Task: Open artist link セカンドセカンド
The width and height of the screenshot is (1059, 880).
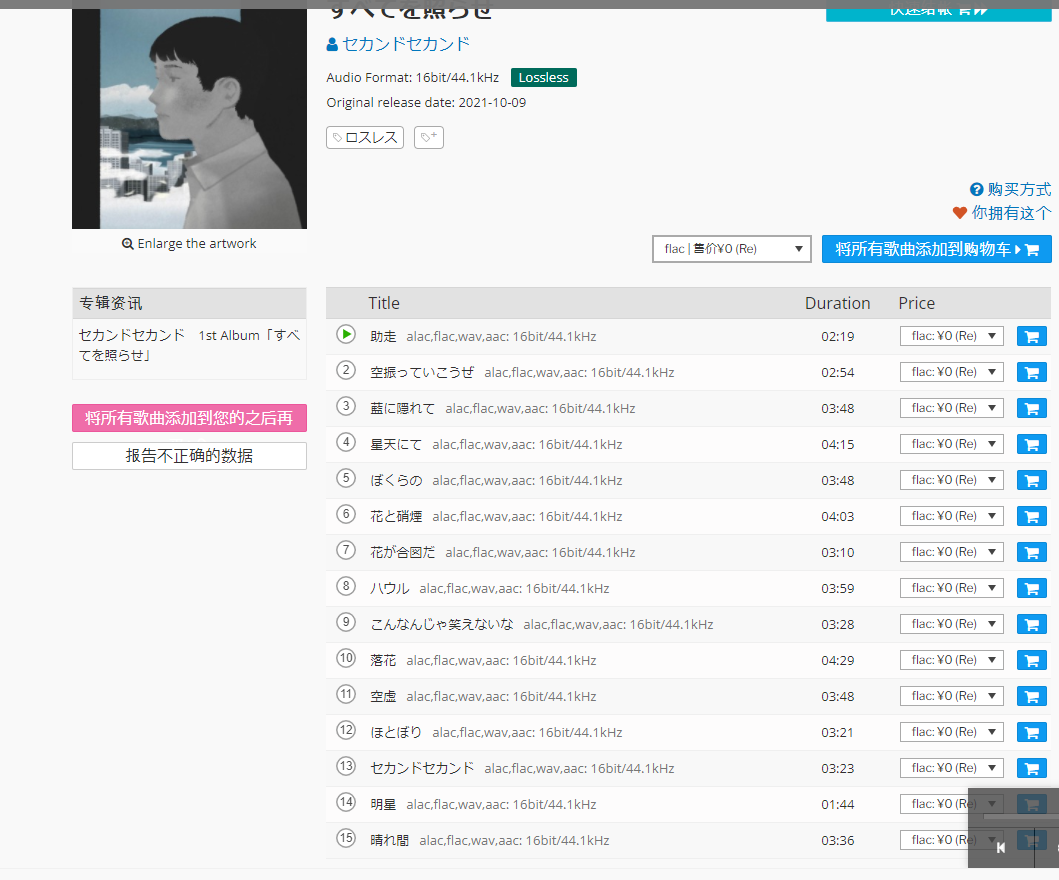Action: [x=405, y=44]
